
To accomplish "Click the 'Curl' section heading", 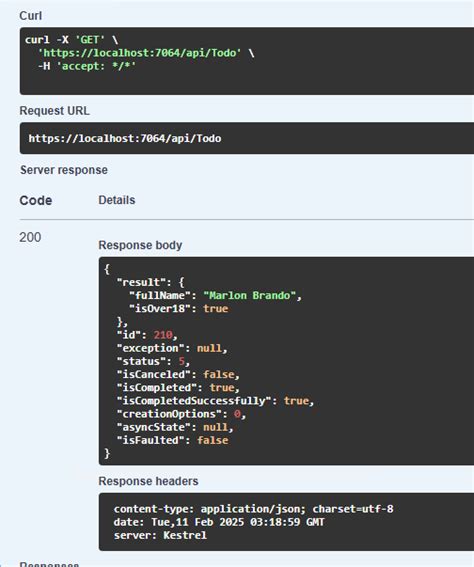I will (30, 16).
